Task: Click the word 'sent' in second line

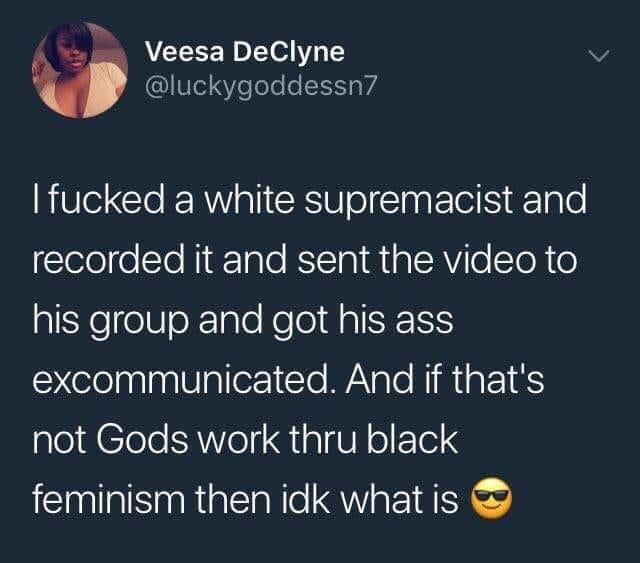Action: coord(333,261)
